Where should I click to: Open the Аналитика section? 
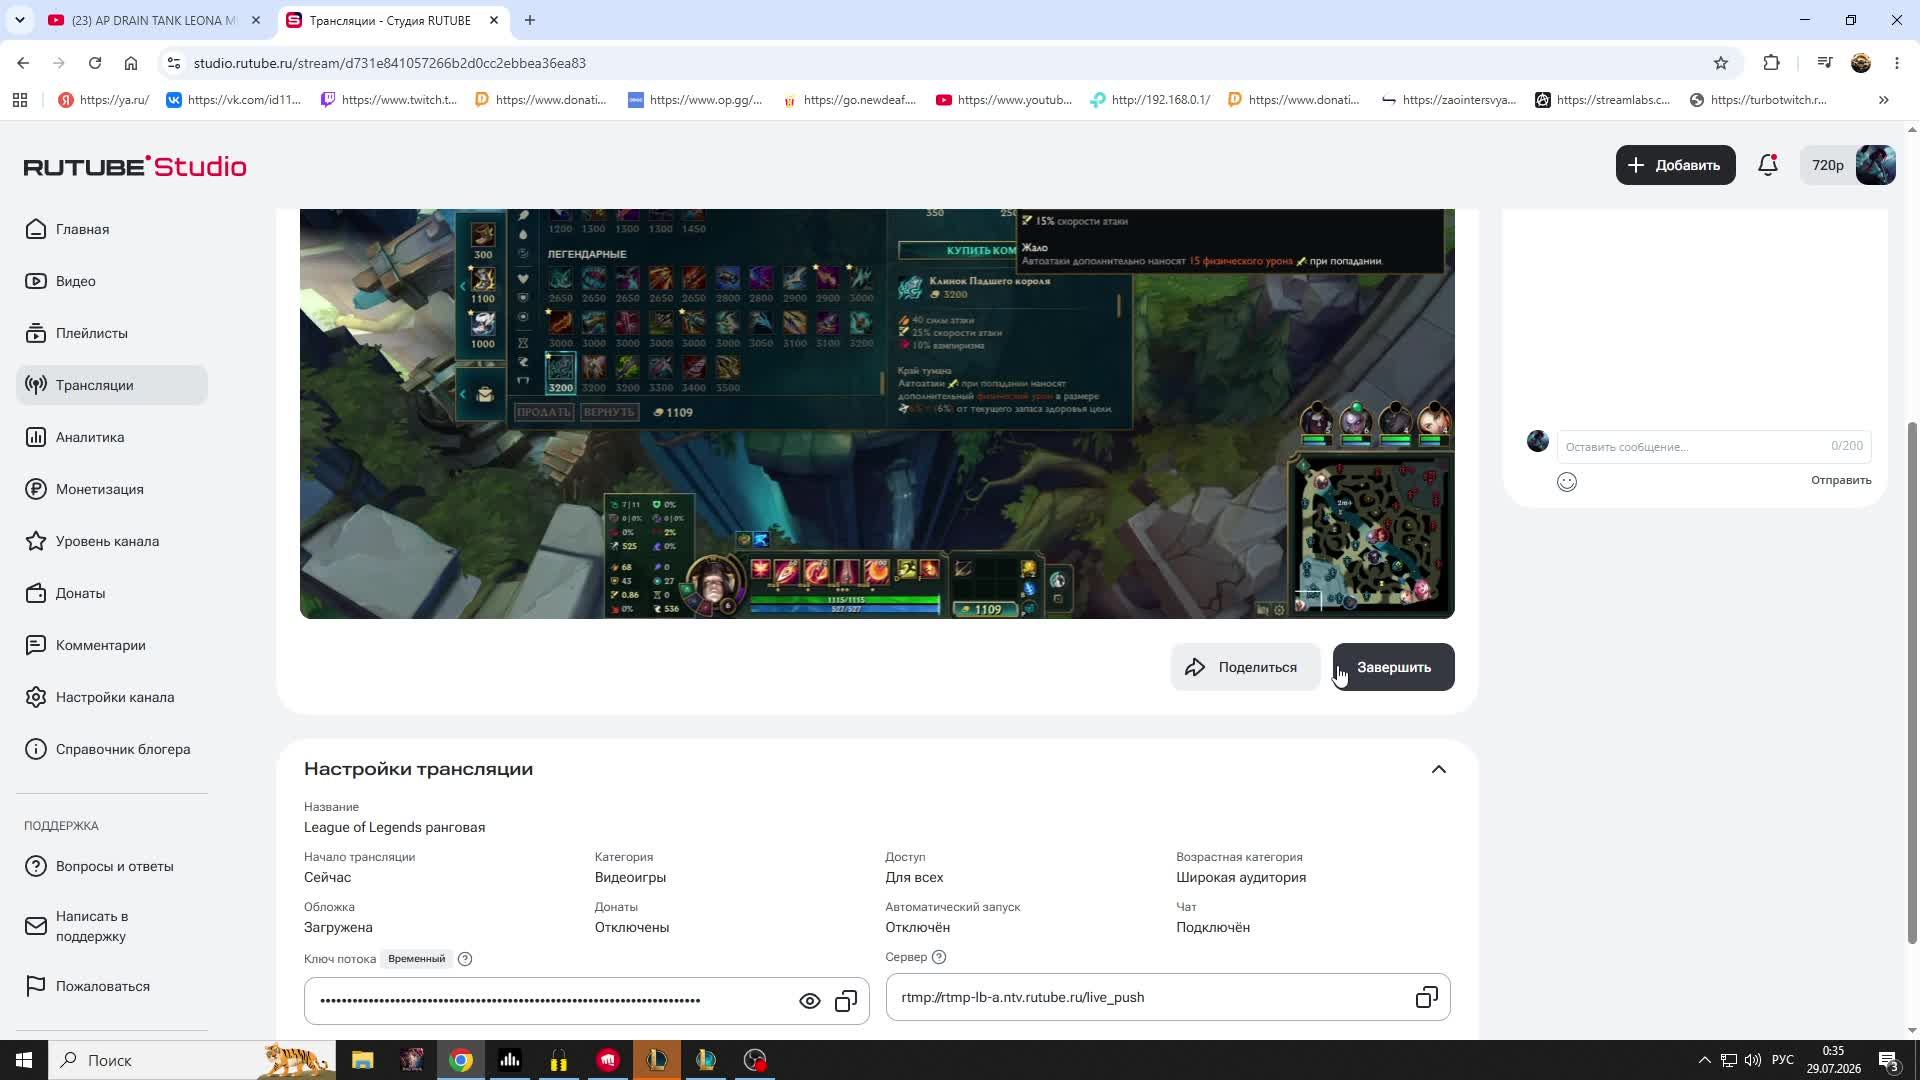point(112,437)
